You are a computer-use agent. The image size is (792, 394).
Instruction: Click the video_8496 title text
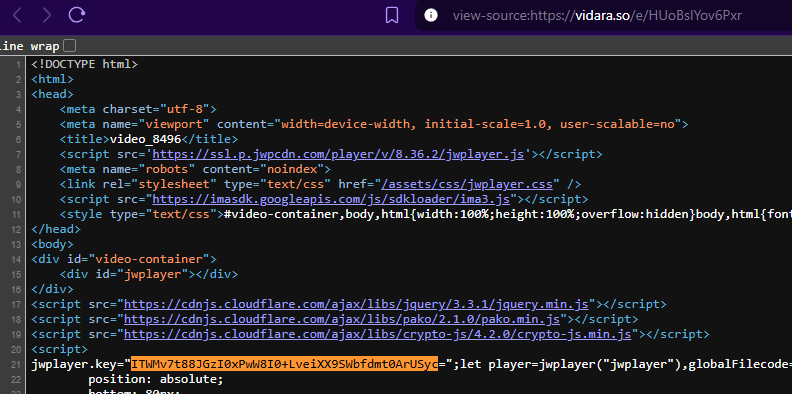(145, 139)
